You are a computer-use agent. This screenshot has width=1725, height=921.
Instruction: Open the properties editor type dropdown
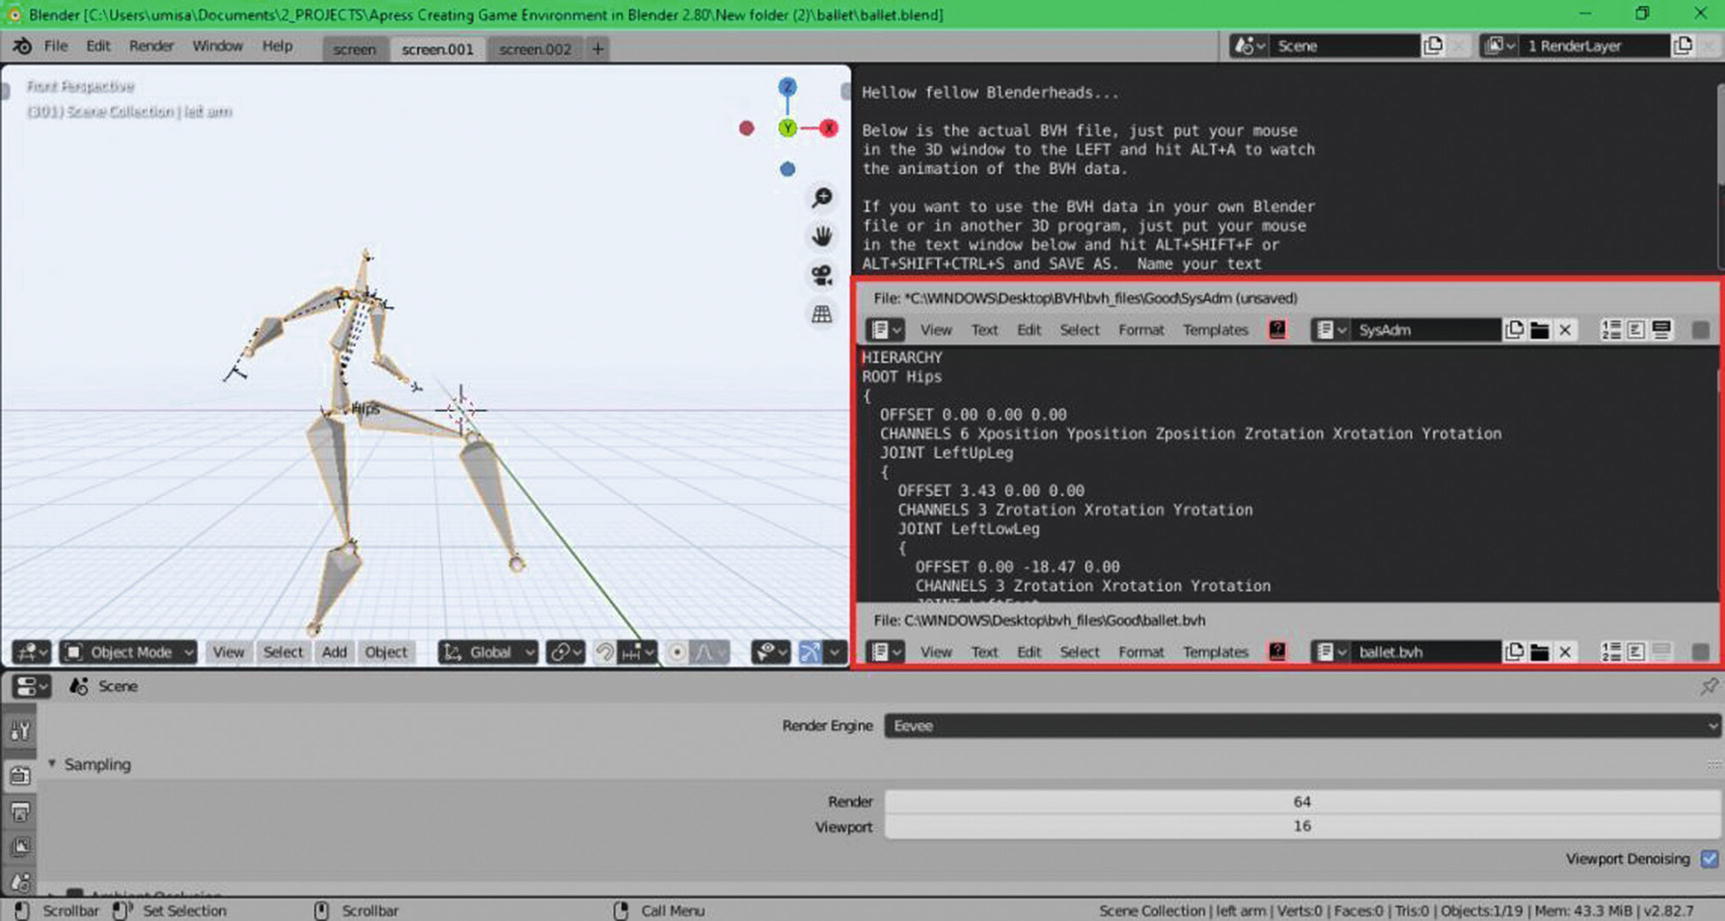pos(30,686)
